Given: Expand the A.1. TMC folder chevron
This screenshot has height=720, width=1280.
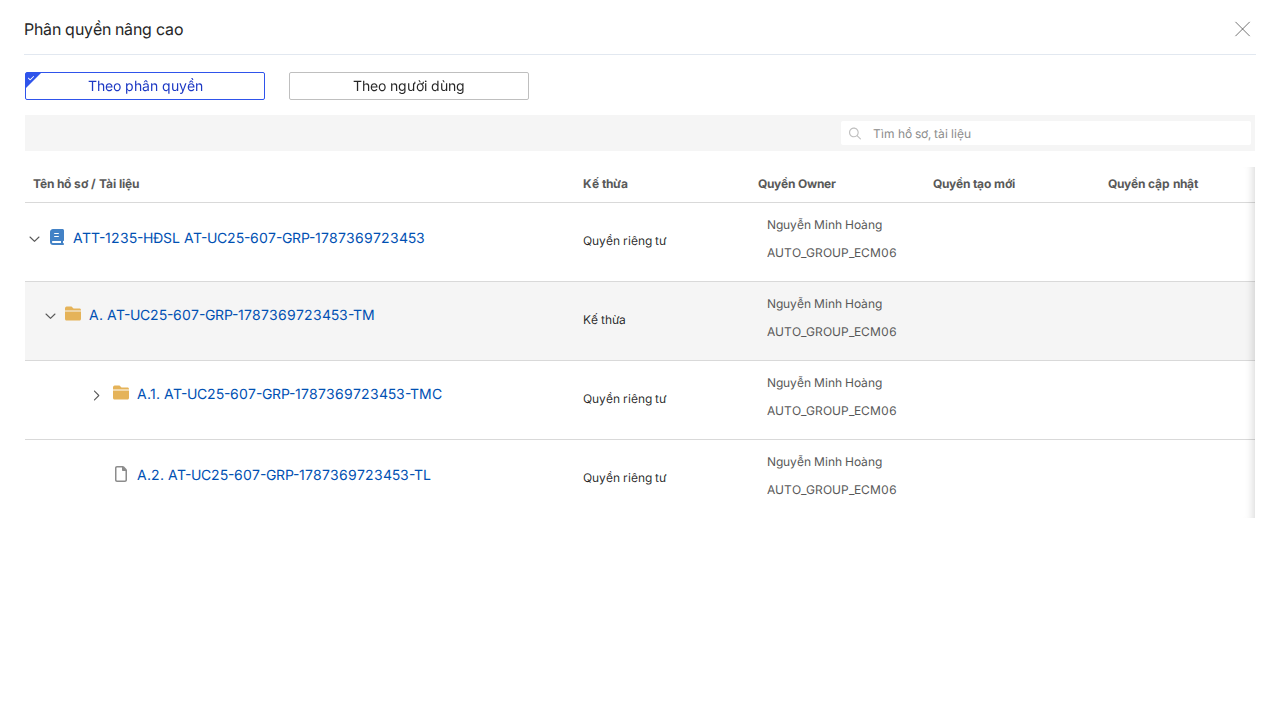Looking at the screenshot, I should click(x=97, y=395).
